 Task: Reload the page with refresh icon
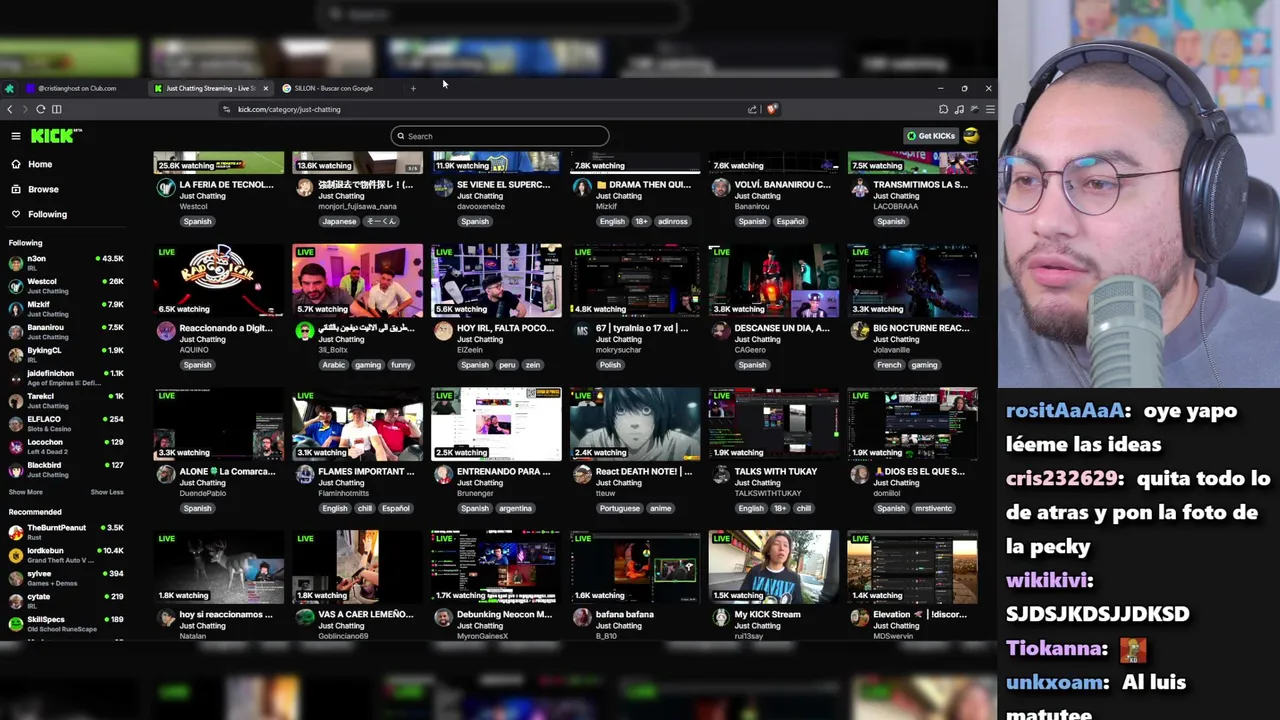pyautogui.click(x=41, y=109)
